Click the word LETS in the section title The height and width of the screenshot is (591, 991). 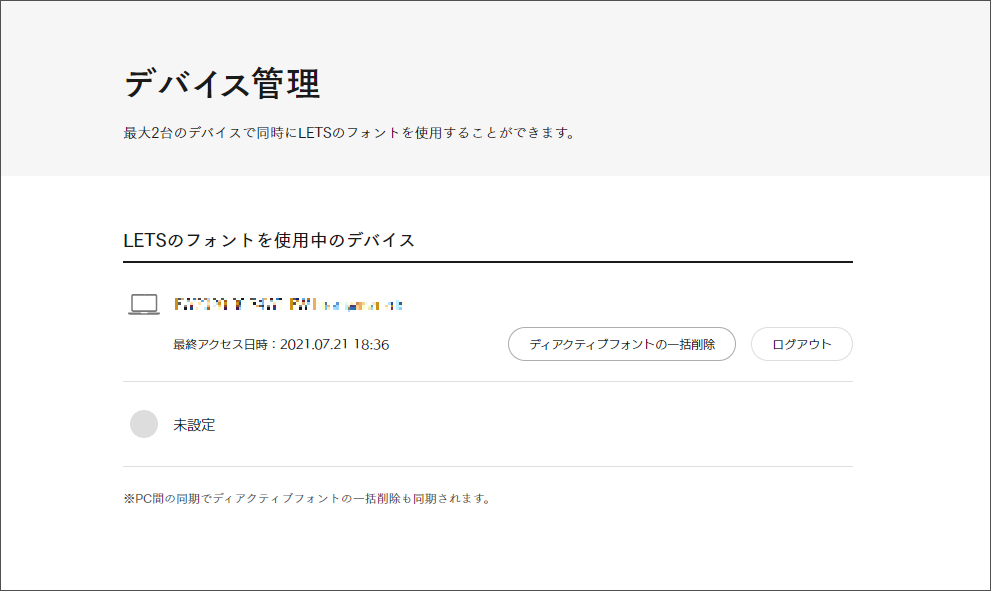[x=144, y=240]
